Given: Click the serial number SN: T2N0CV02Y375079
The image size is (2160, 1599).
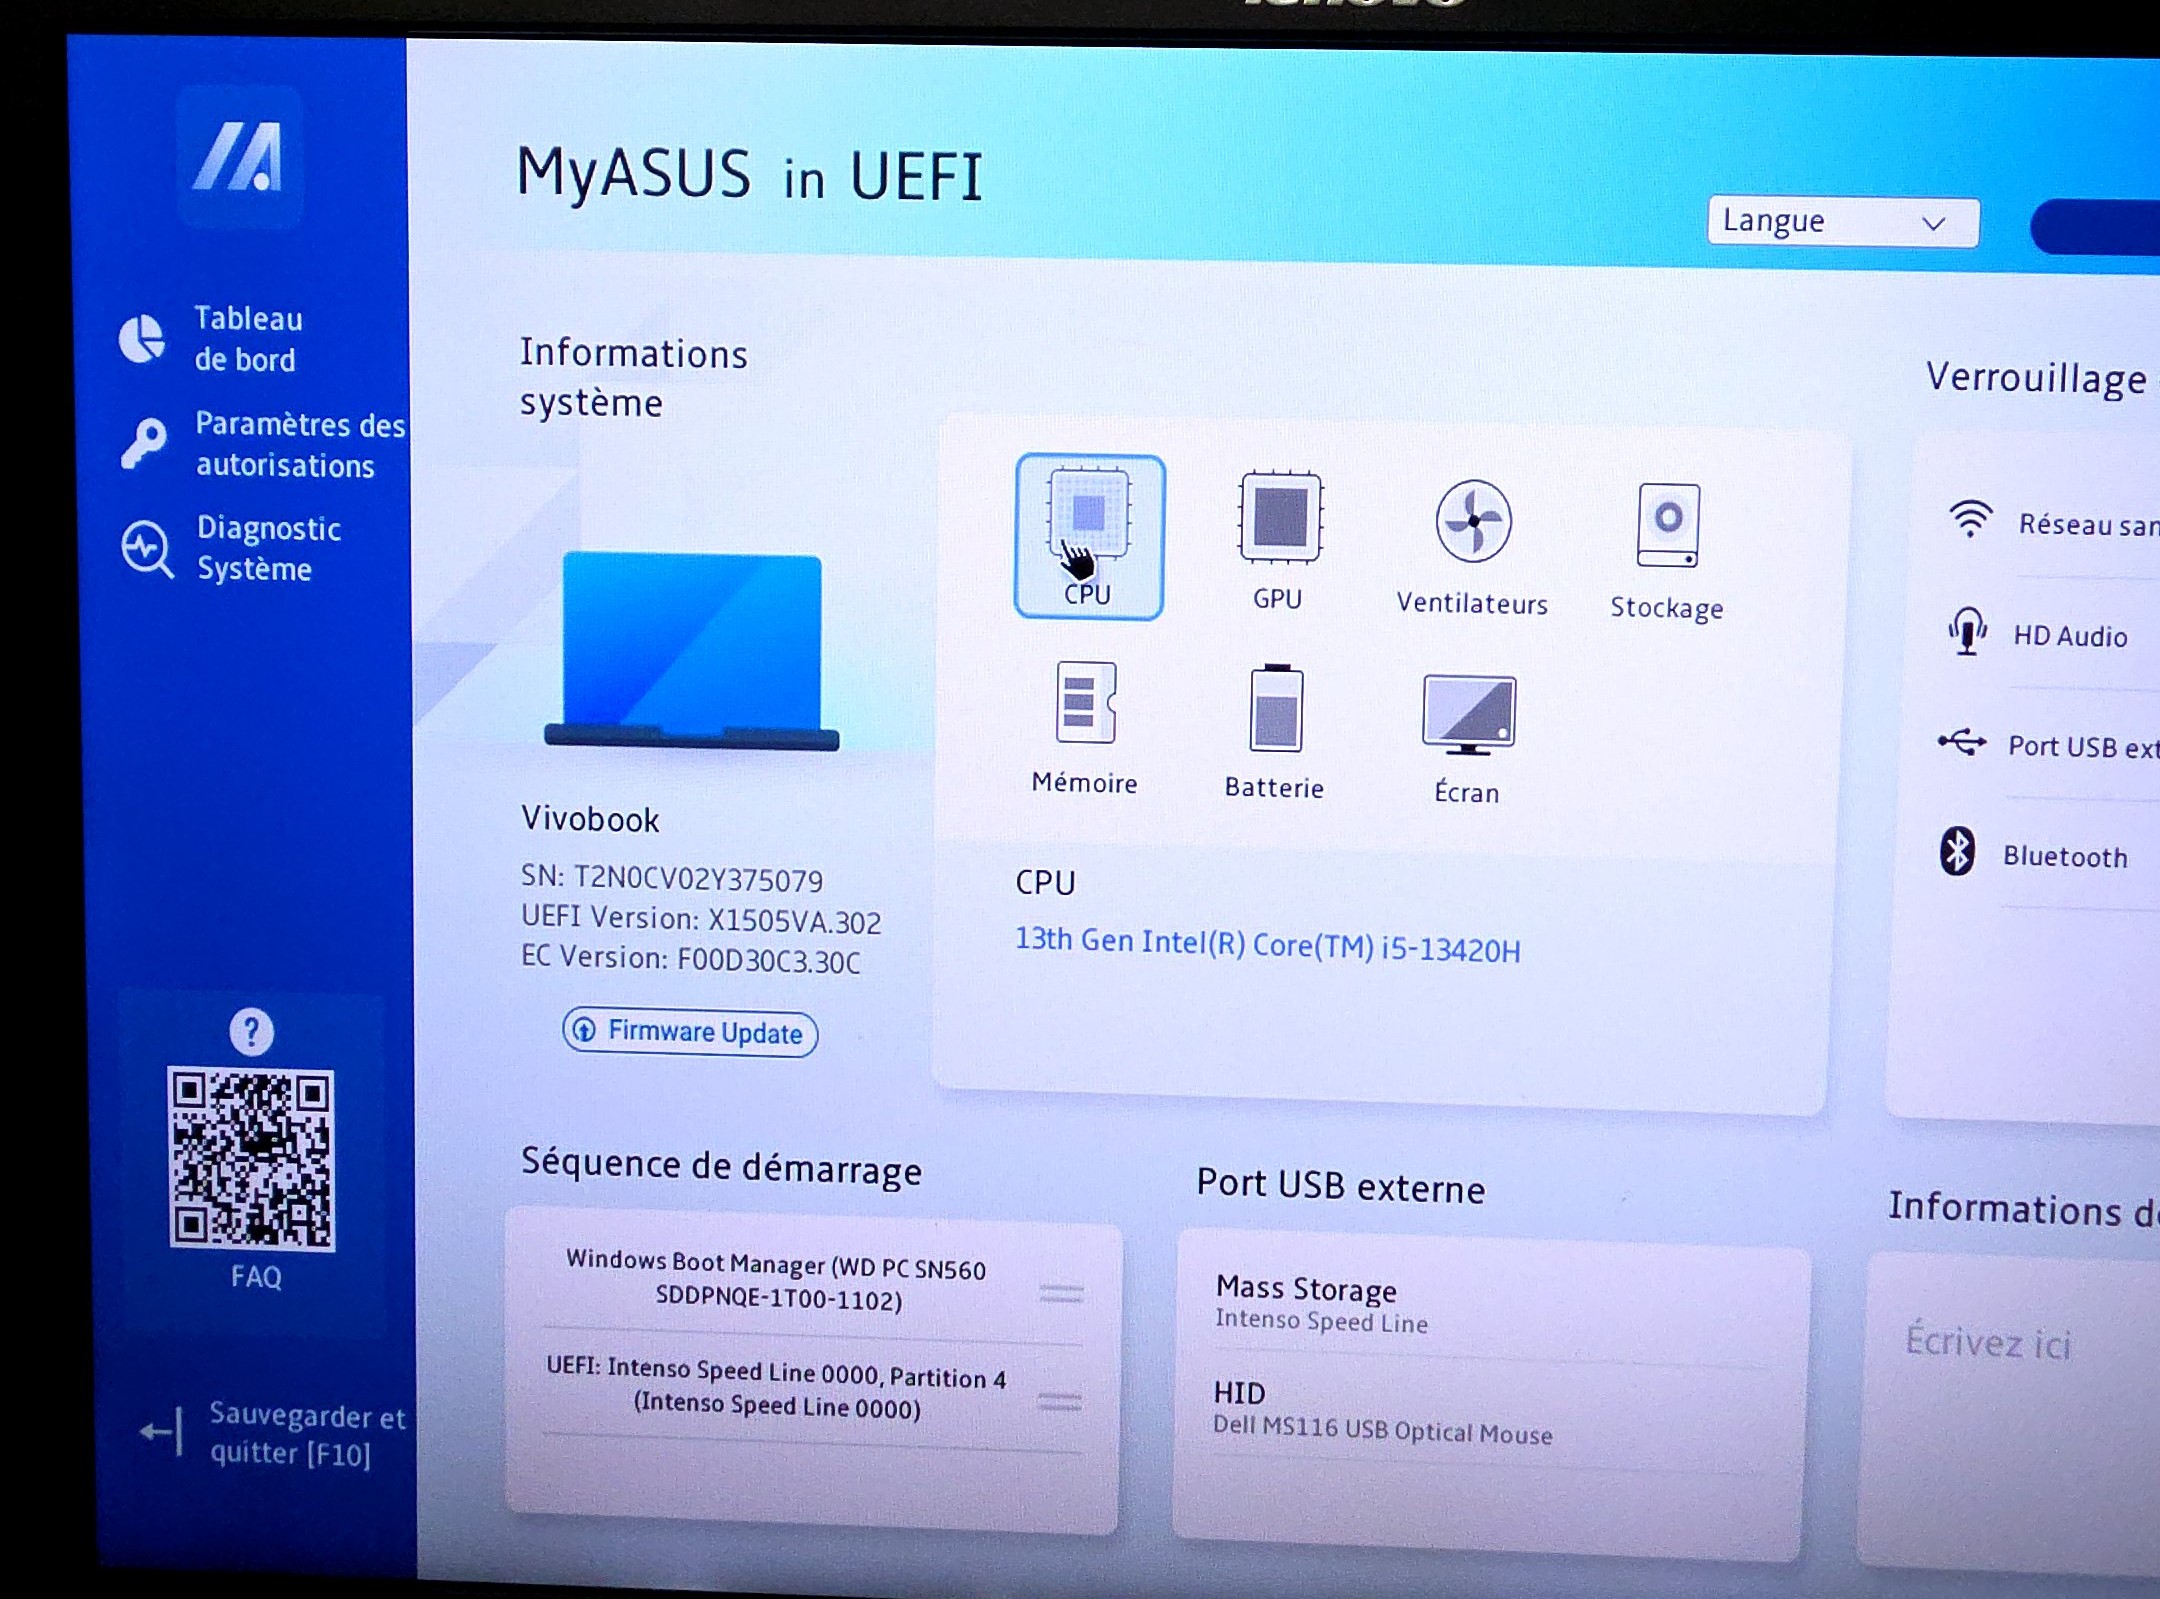Looking at the screenshot, I should click(x=672, y=879).
